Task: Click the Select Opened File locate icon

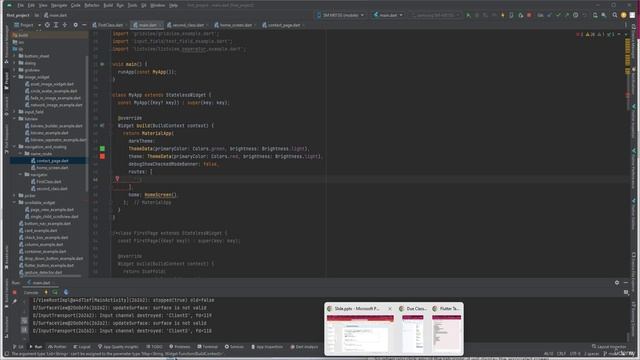Action: click(47, 25)
